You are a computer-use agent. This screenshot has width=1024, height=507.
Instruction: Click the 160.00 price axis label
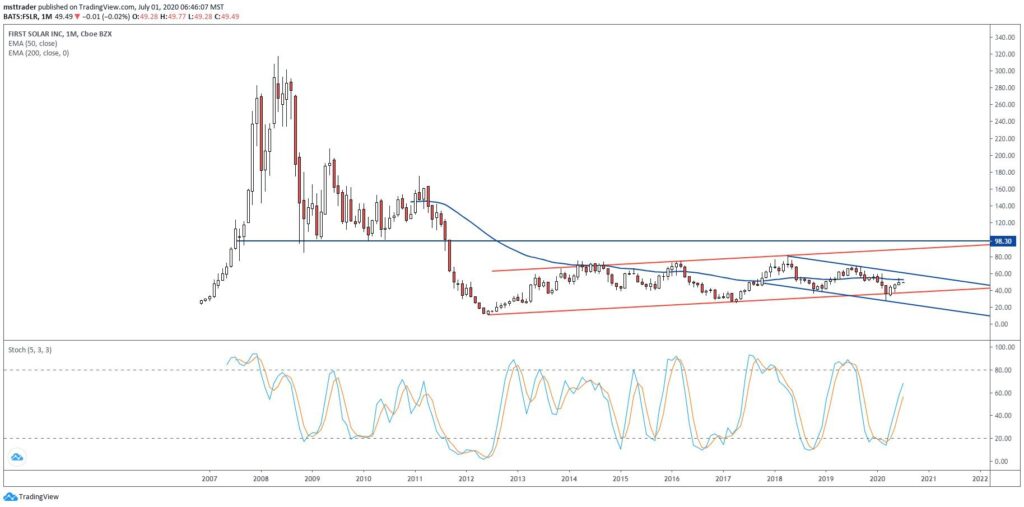1004,189
